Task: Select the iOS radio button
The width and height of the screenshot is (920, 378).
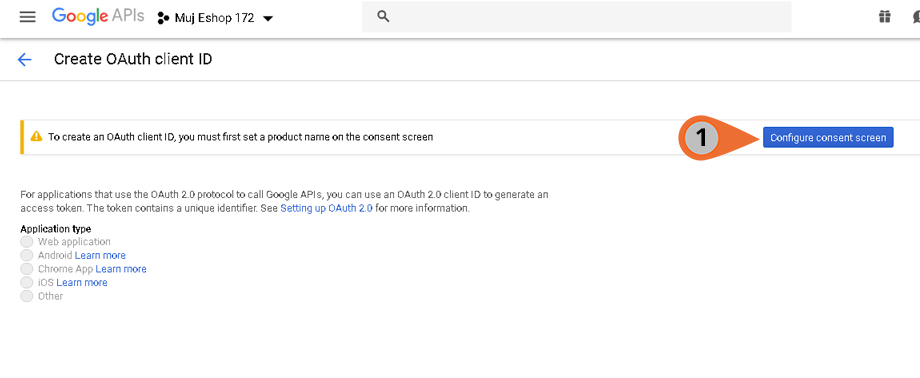Action: click(x=26, y=282)
